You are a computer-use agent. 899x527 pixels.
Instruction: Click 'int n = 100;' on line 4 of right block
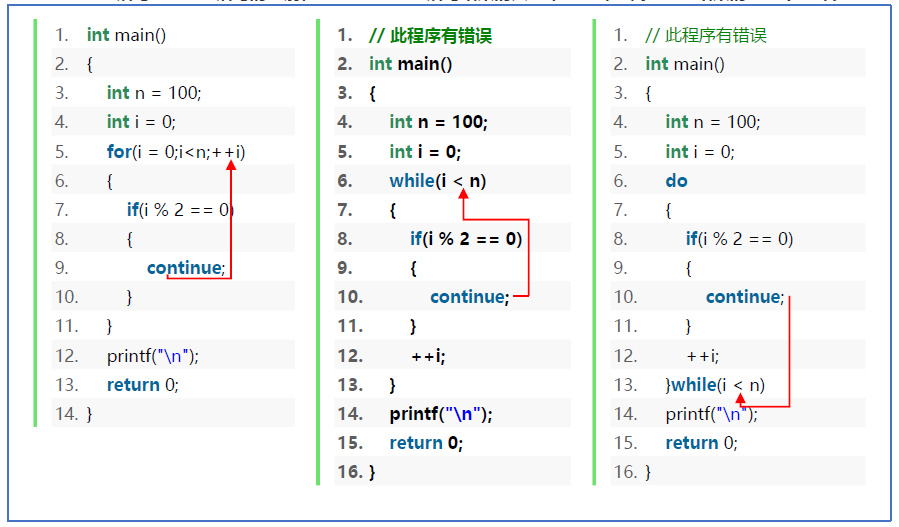[x=712, y=122]
